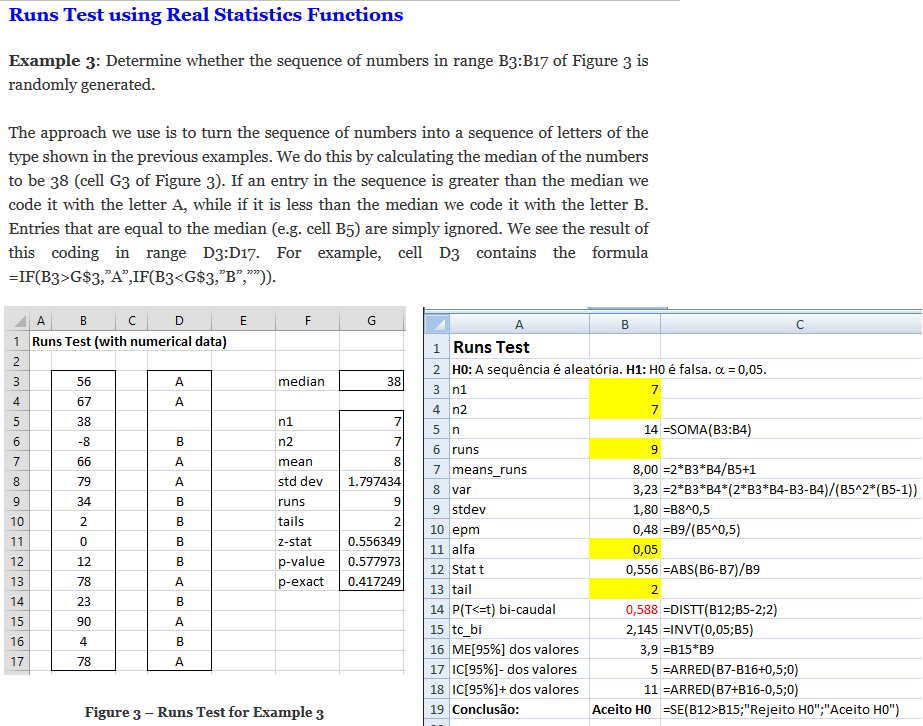Click the =B9/(B5^0,5) formula text
The image size is (923, 726).
coord(702,530)
